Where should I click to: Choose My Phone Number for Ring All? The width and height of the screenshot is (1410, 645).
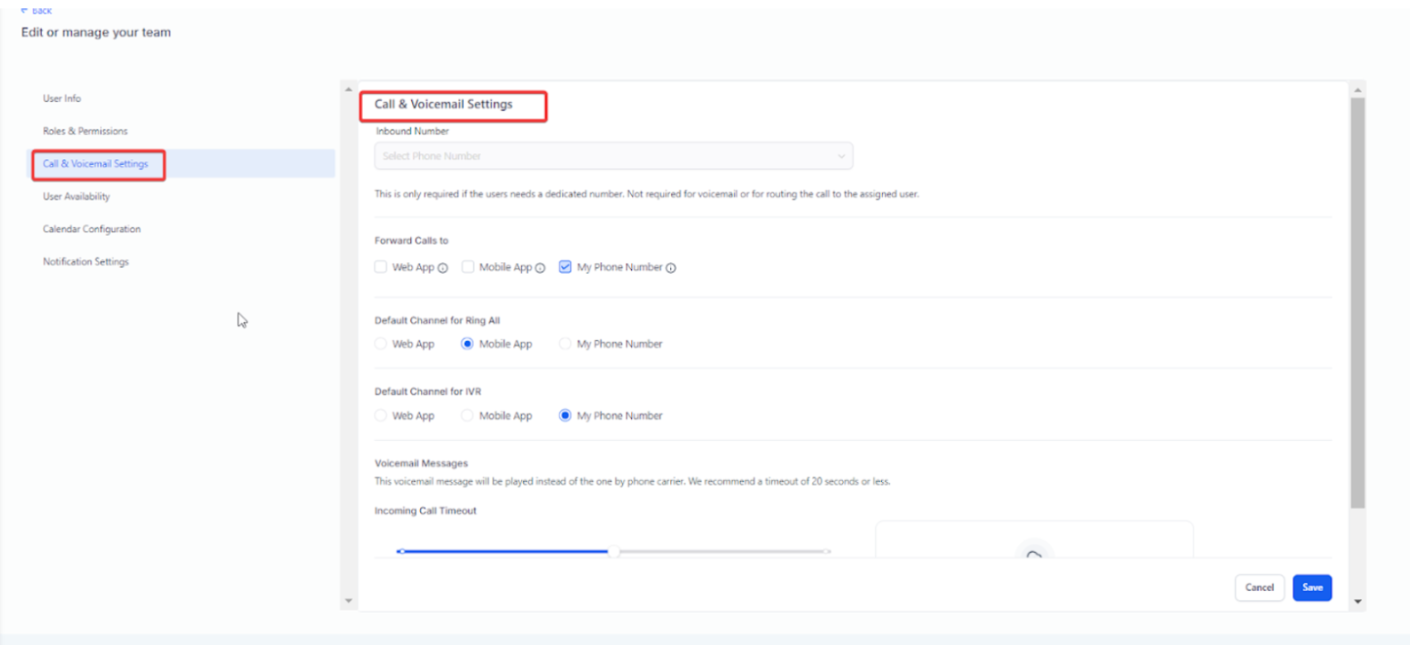(565, 344)
